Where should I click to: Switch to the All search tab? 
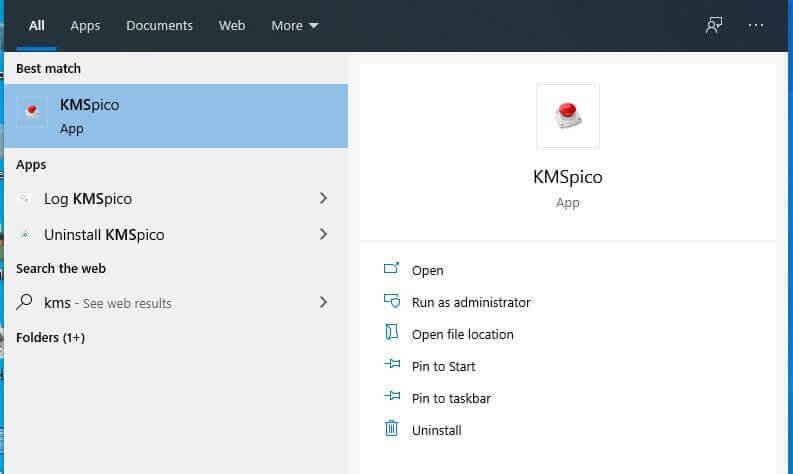[x=36, y=25]
